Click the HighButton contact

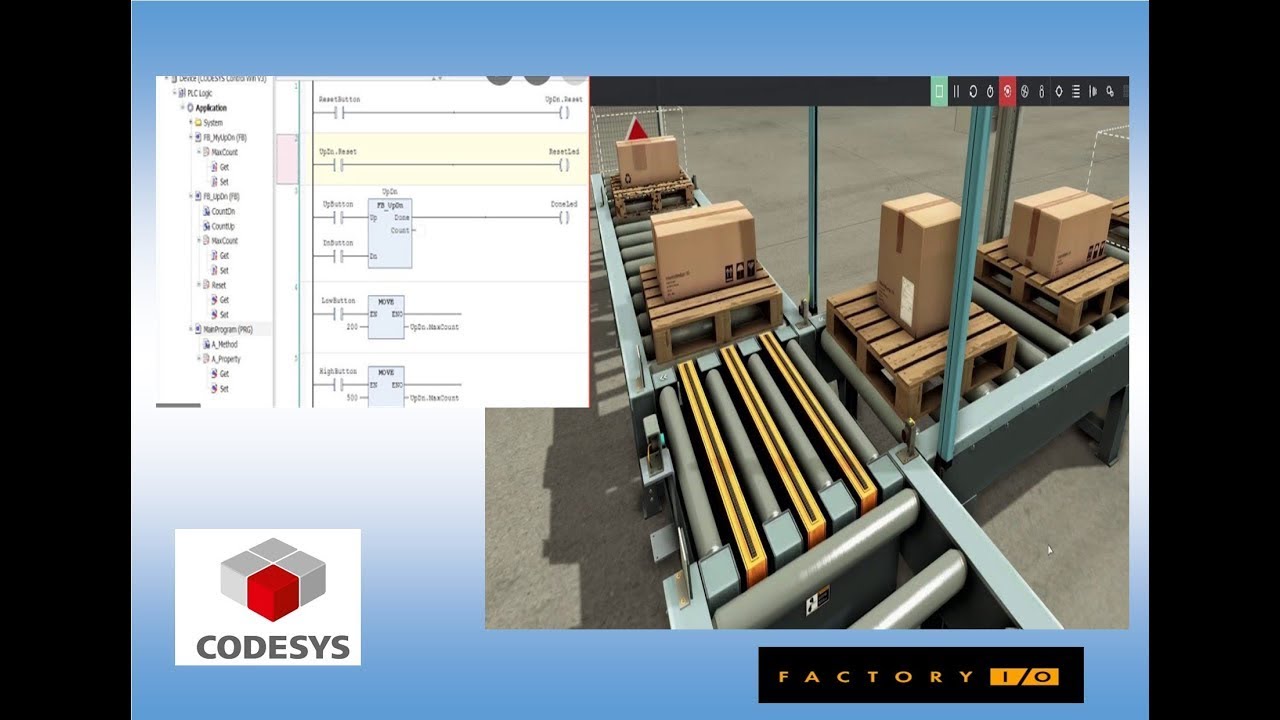coord(338,384)
